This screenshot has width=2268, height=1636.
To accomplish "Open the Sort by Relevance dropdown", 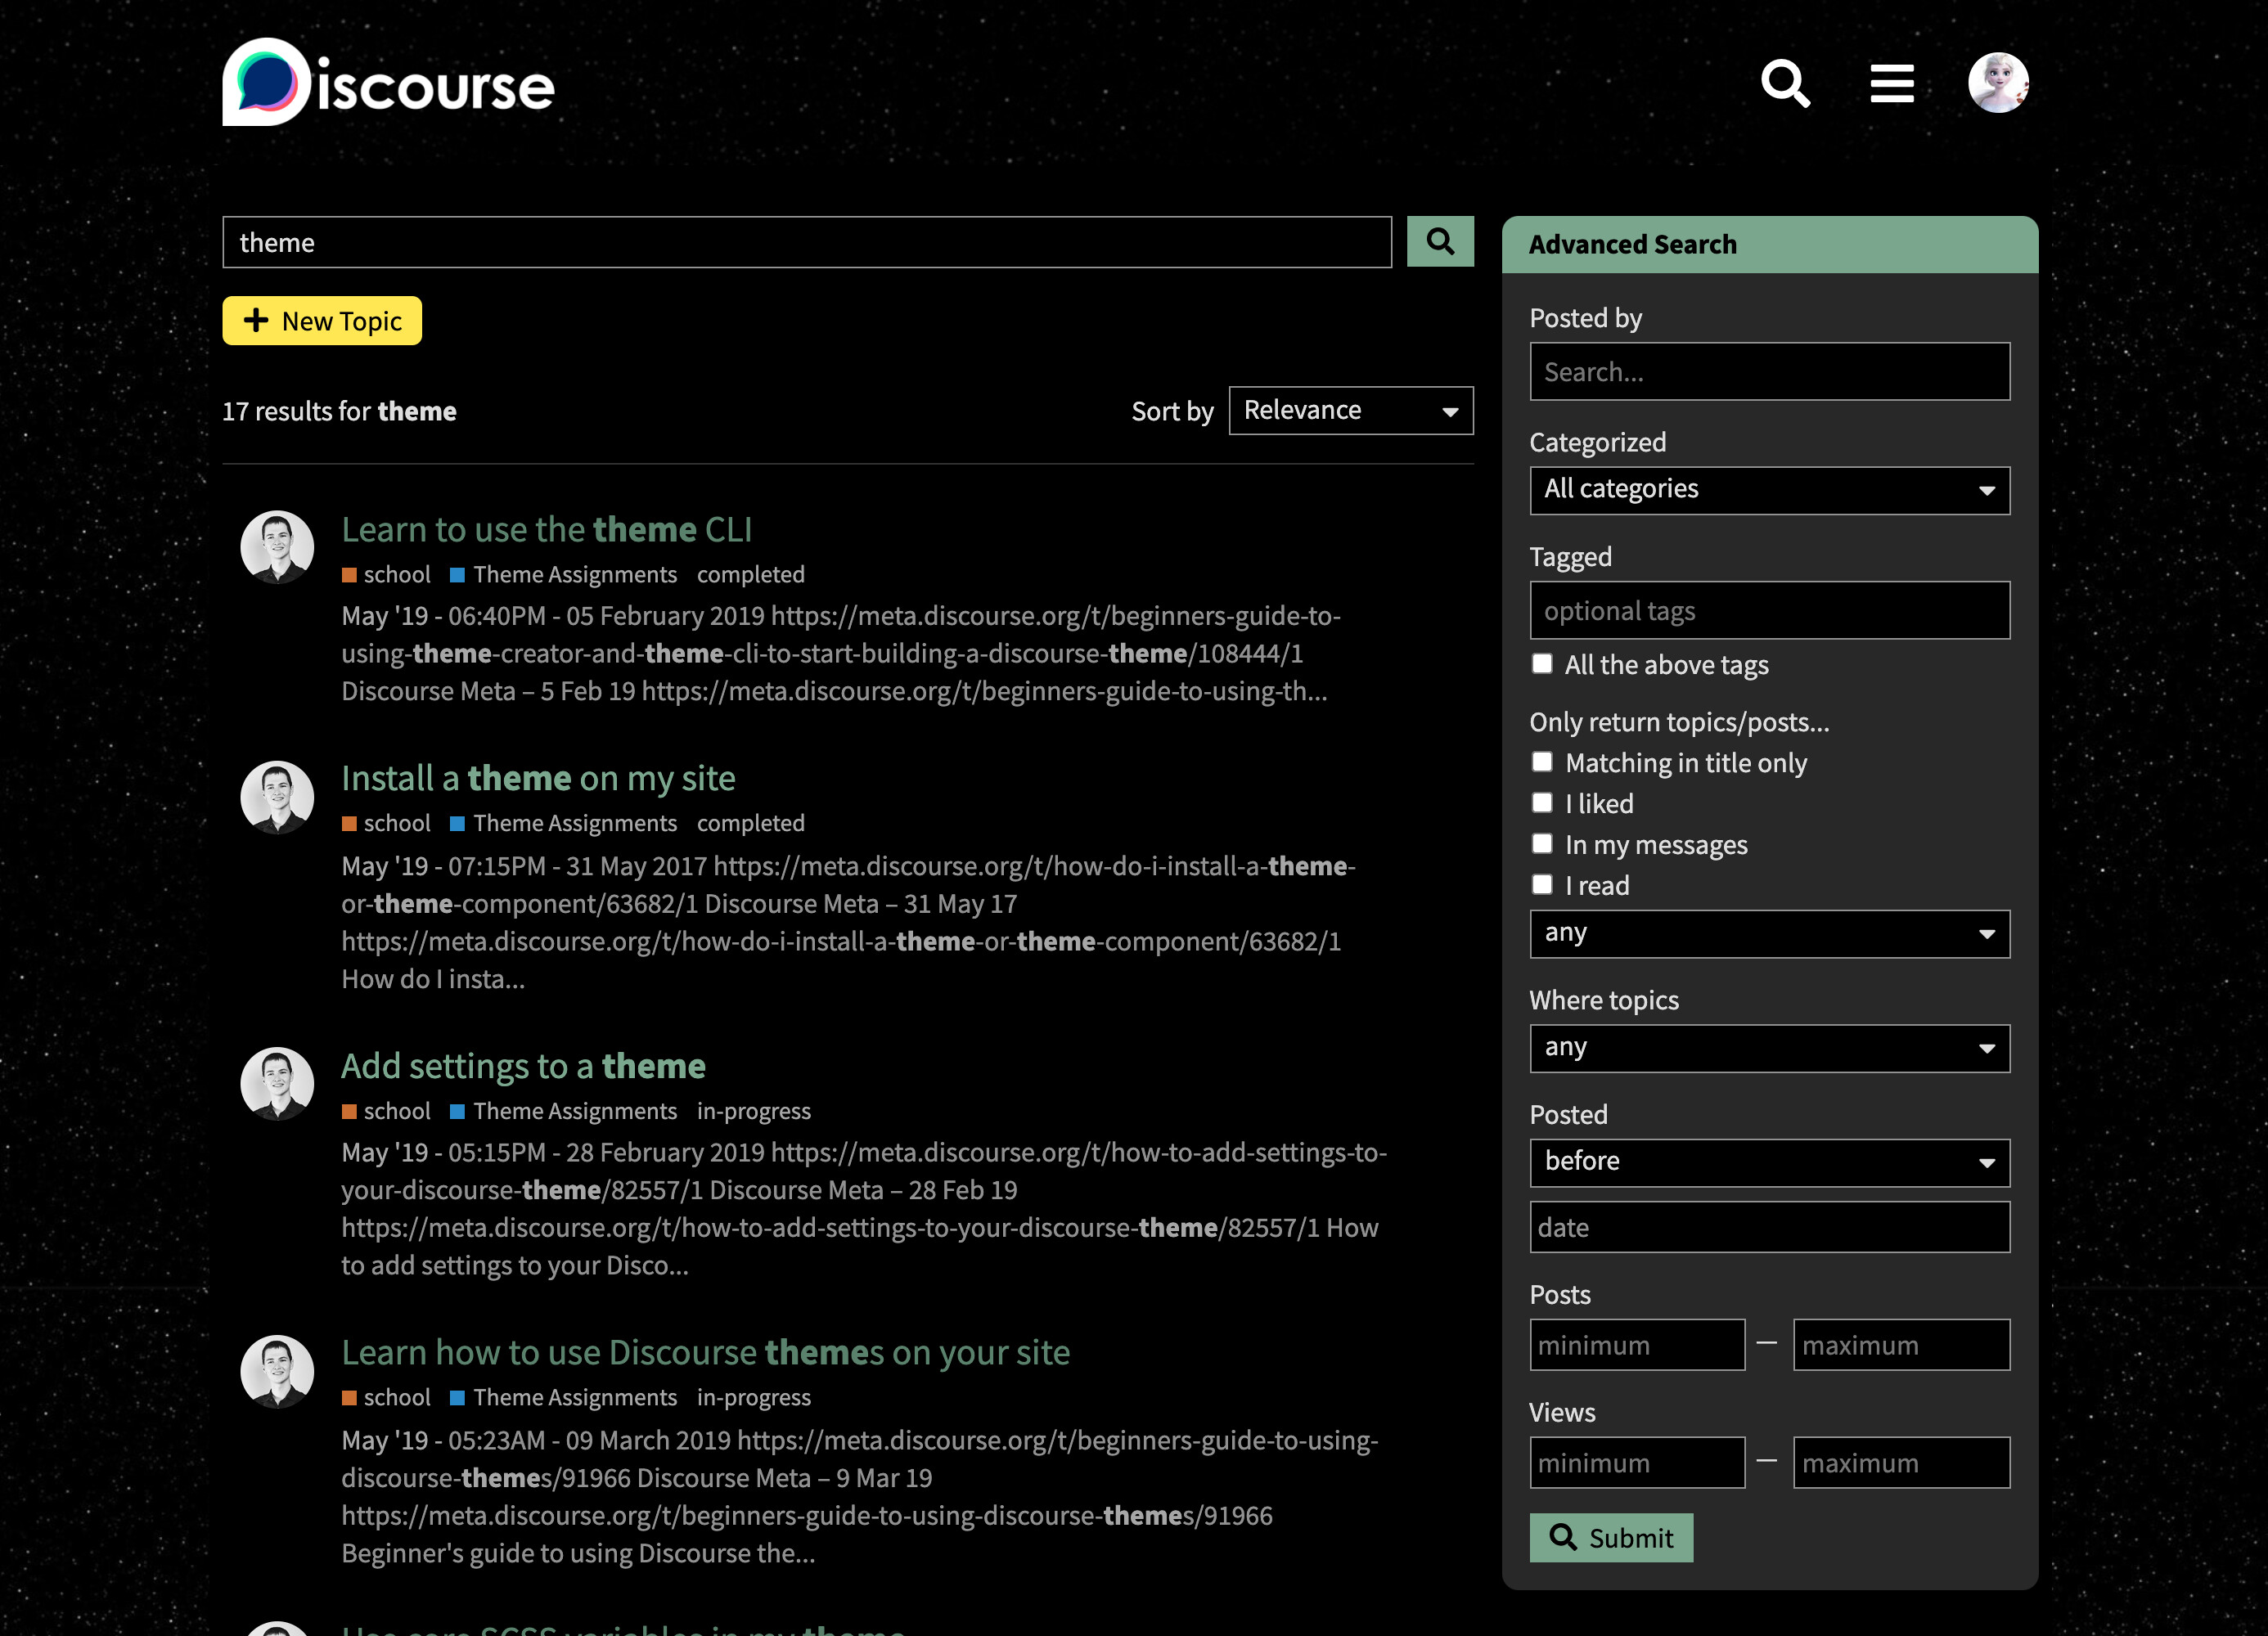I will 1350,411.
